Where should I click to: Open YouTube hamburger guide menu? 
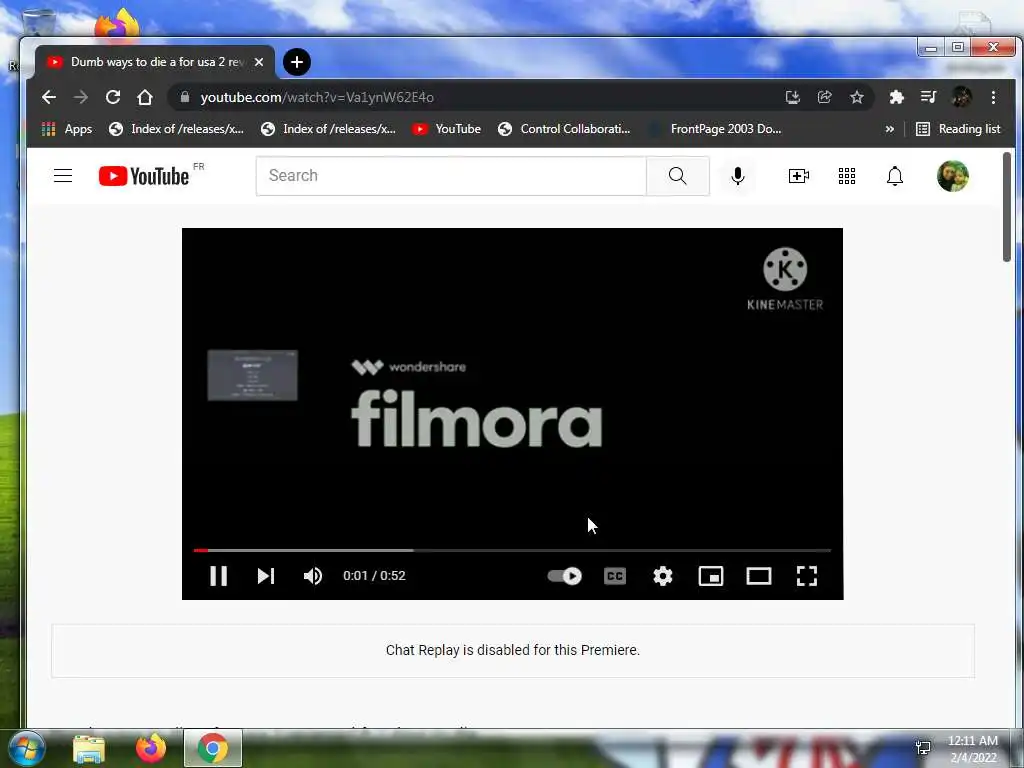63,176
